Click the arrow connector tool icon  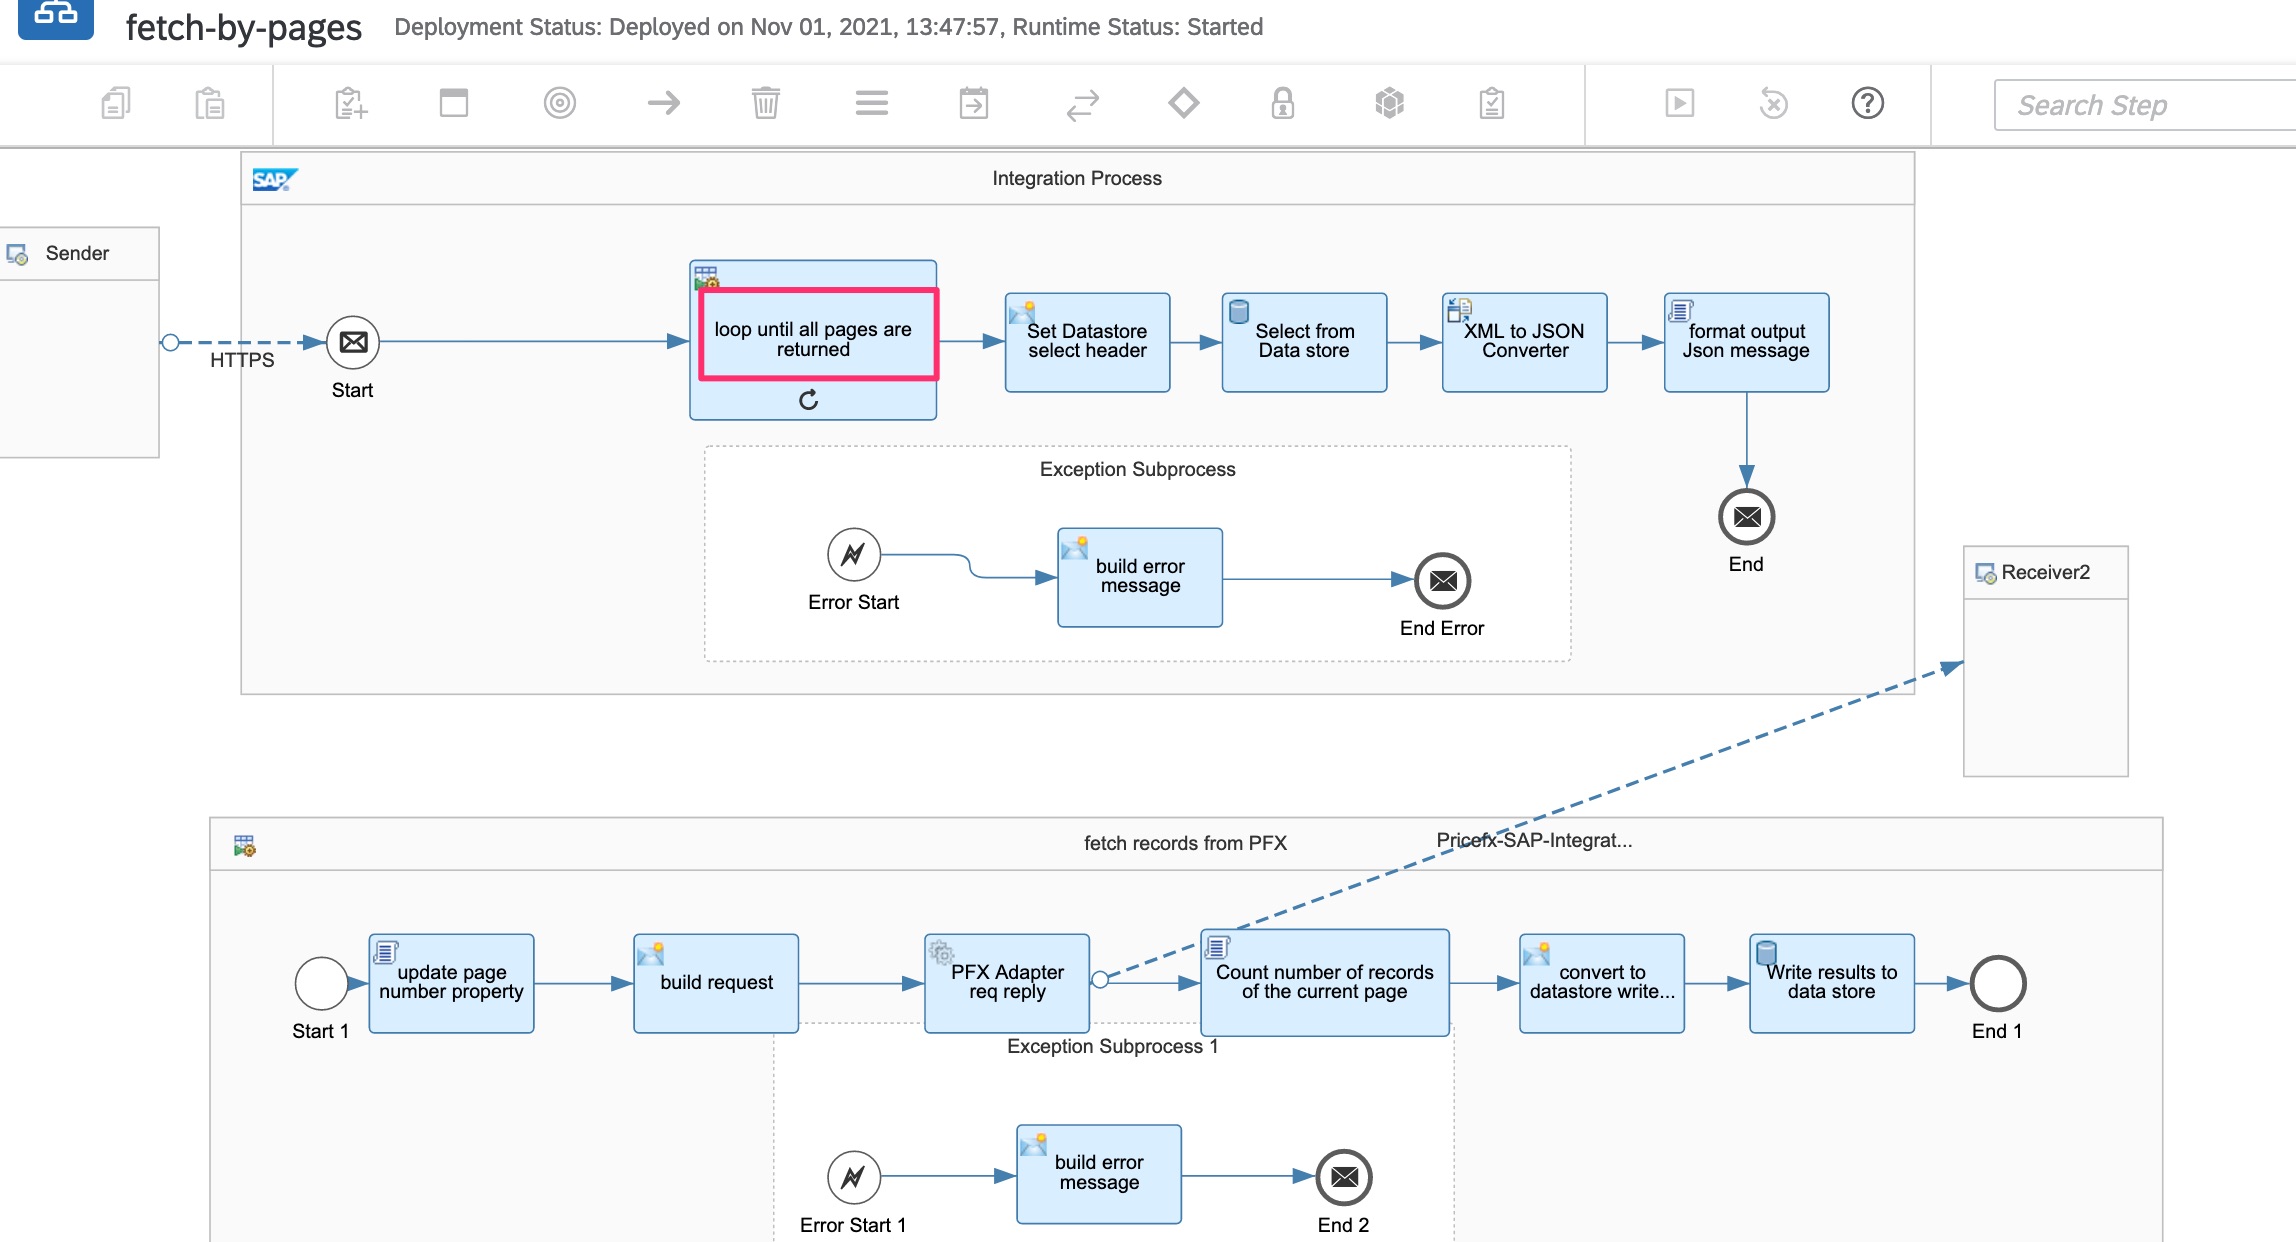[664, 103]
